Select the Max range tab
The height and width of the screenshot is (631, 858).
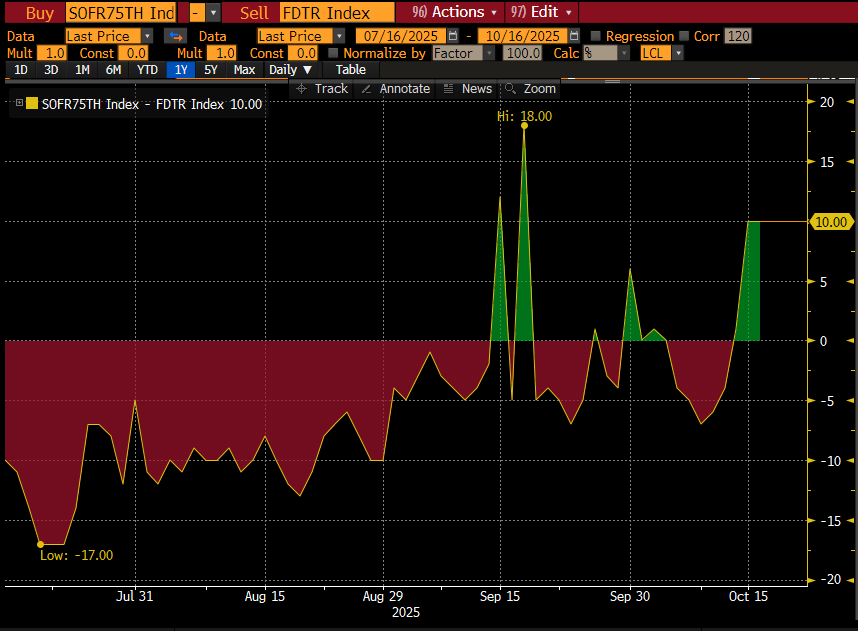(244, 70)
